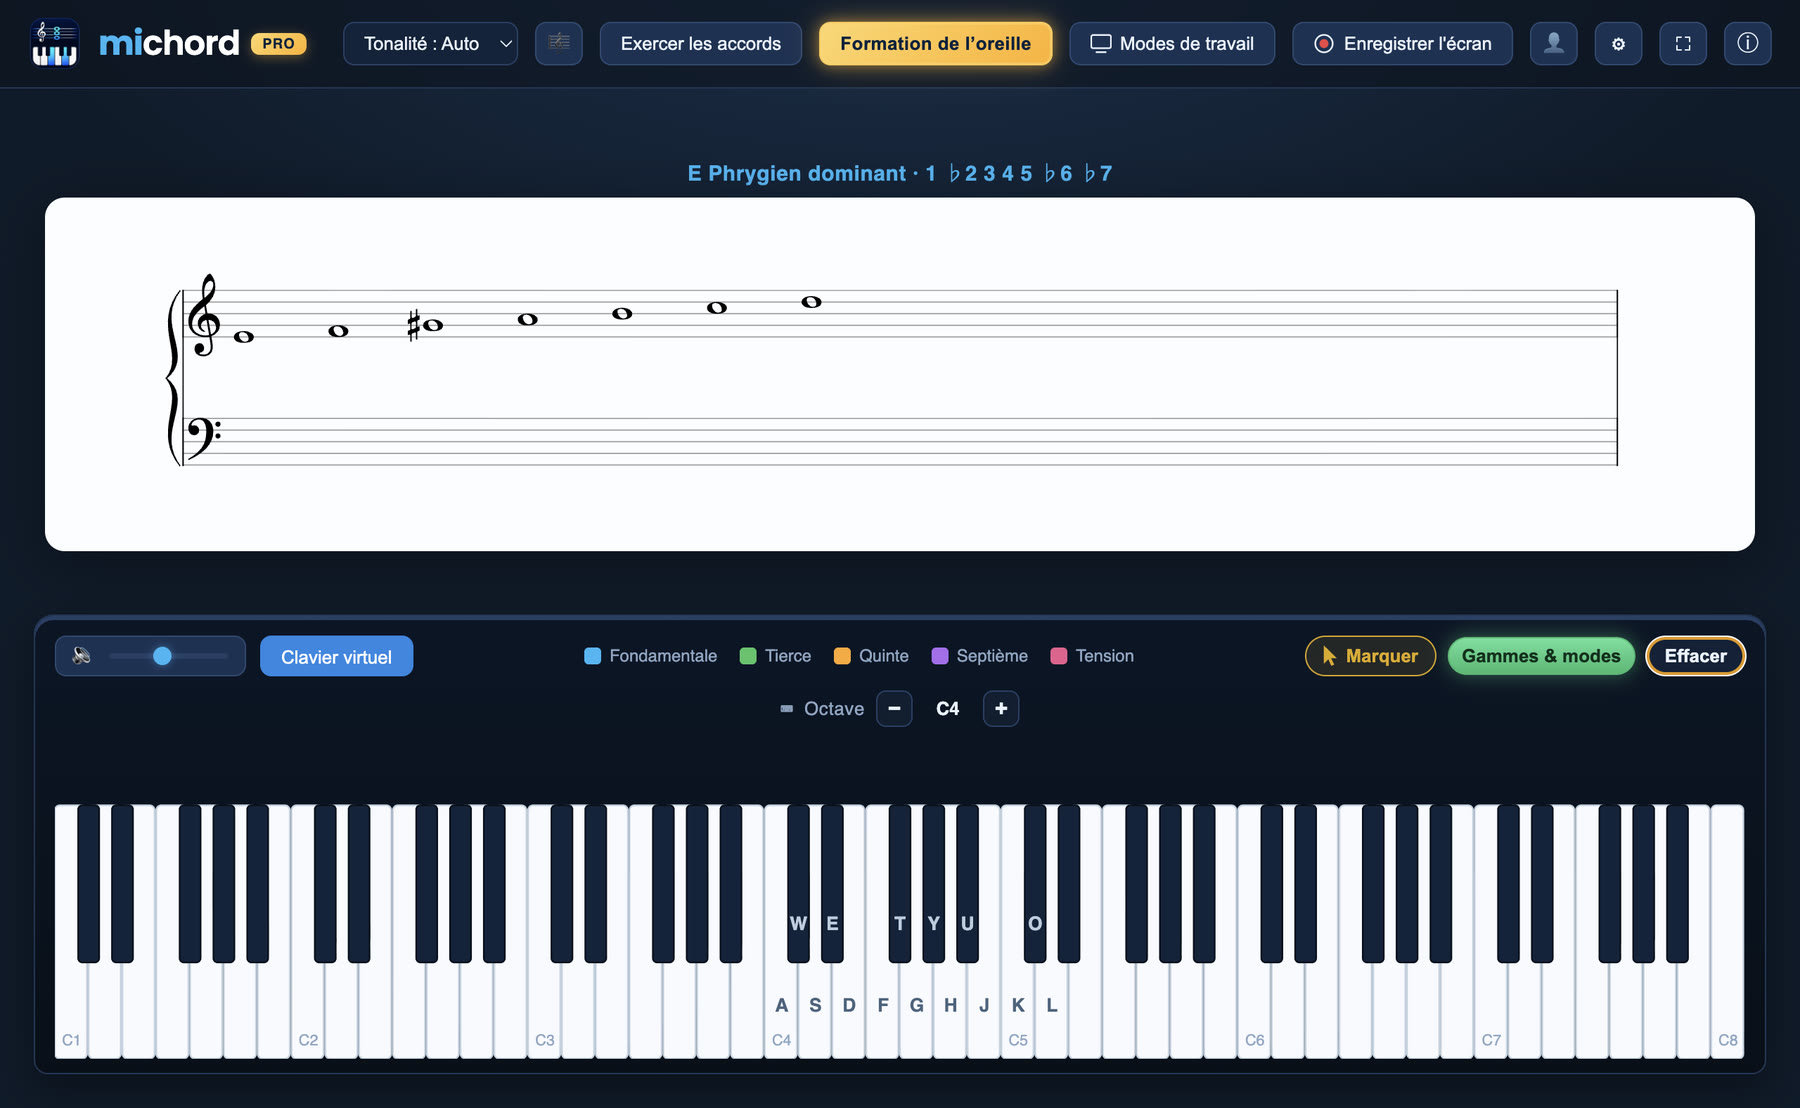Open settings gear icon
1800x1108 pixels.
click(x=1618, y=43)
